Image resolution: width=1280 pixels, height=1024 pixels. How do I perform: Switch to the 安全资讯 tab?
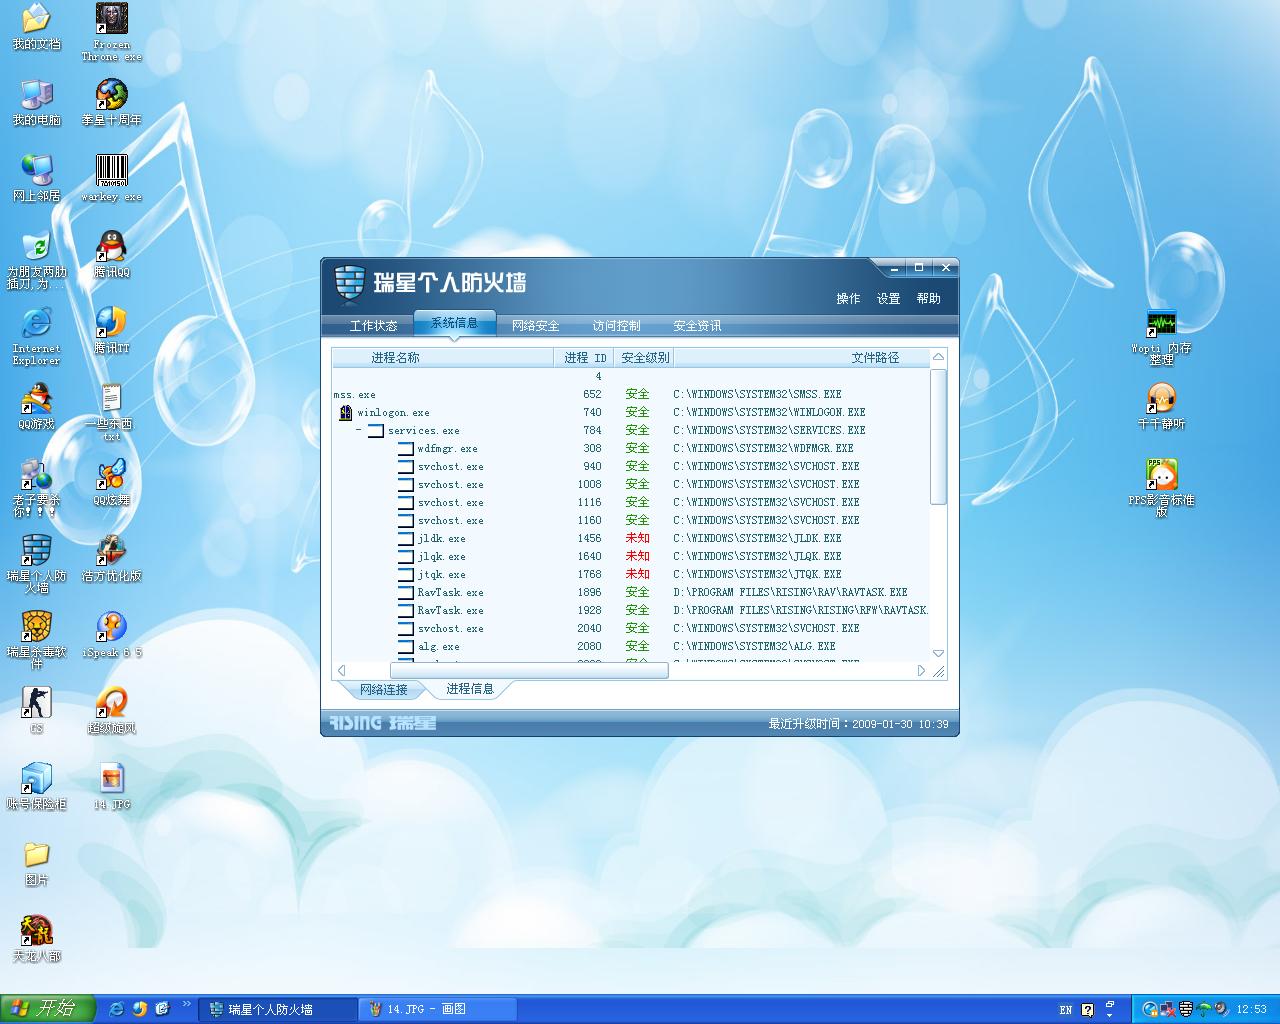coord(697,326)
